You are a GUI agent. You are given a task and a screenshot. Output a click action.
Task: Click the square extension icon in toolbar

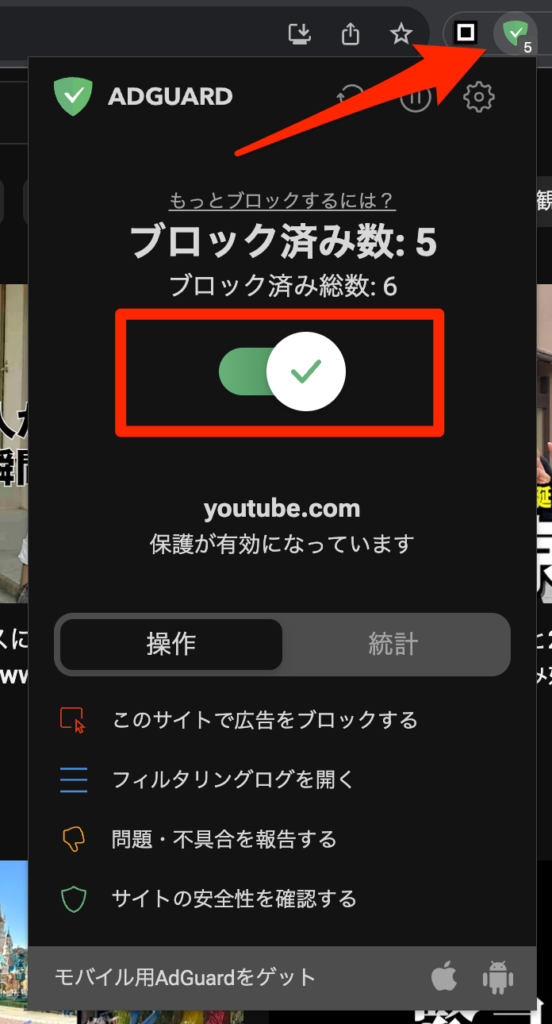(465, 32)
